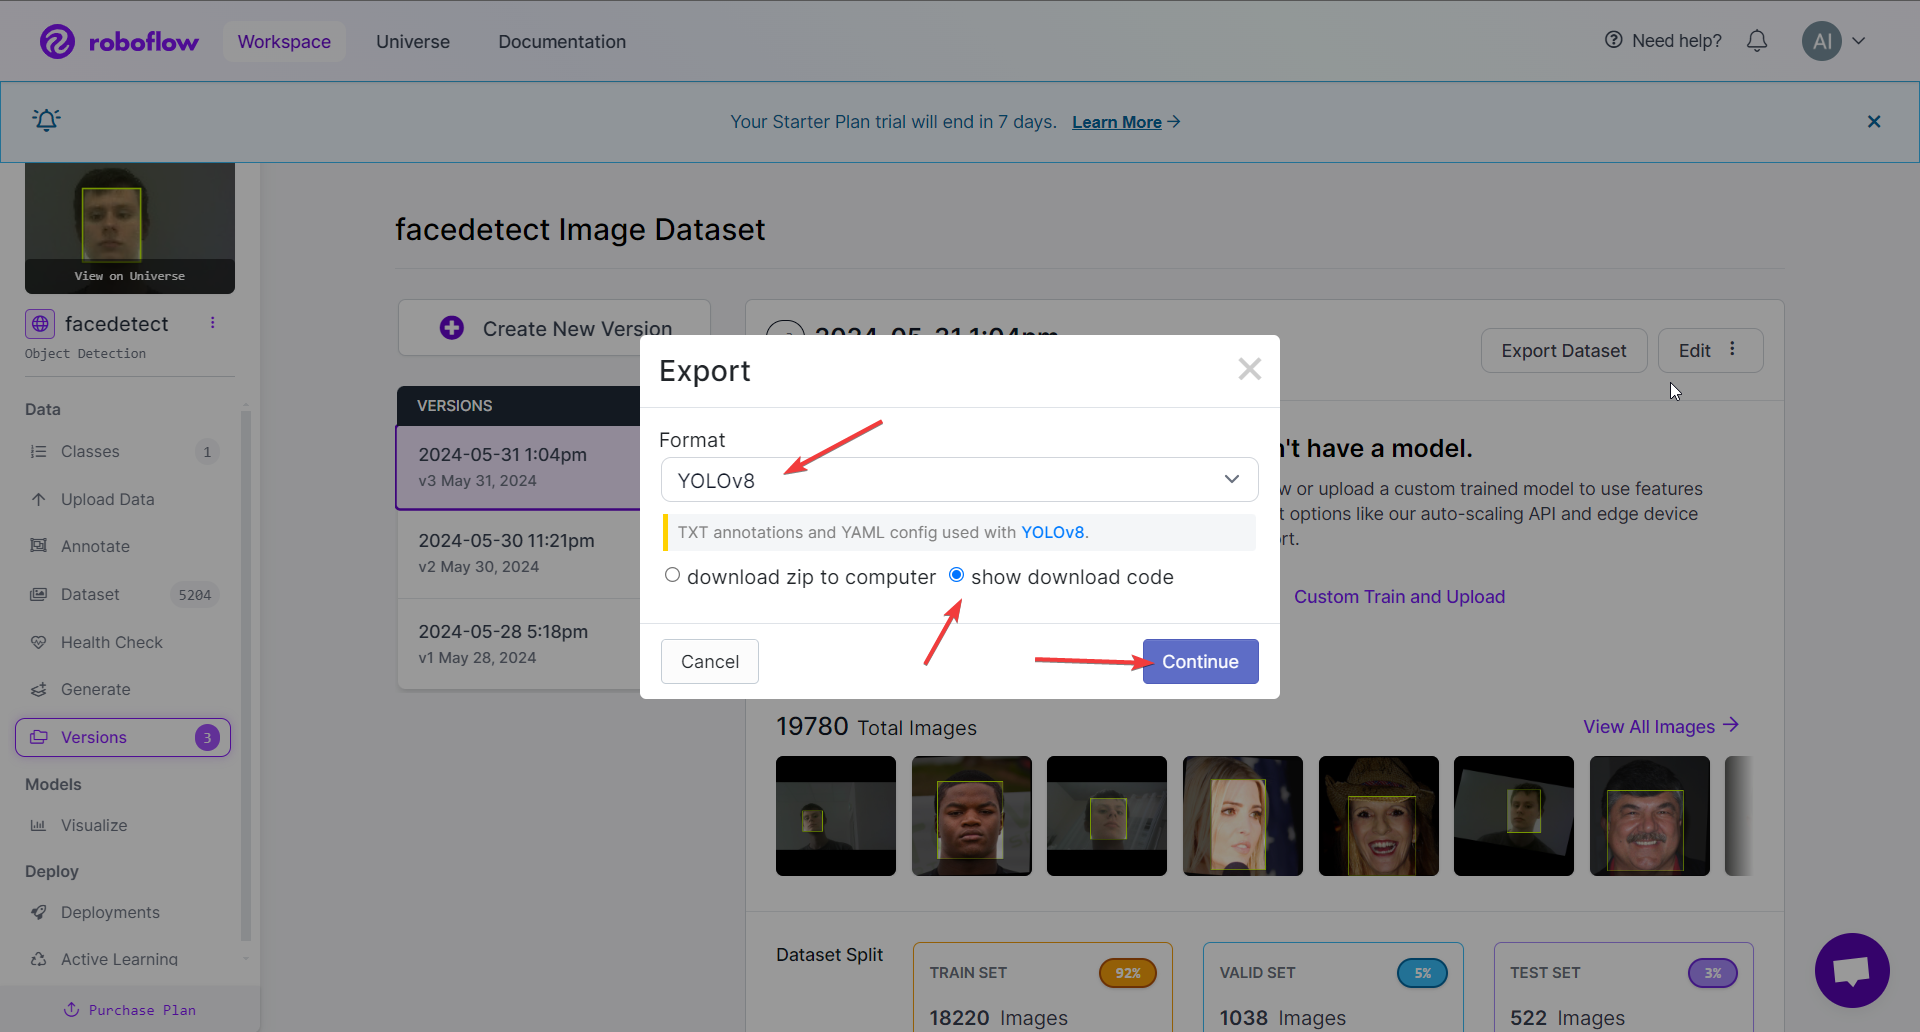Click the Export Dataset button
The width and height of the screenshot is (1920, 1032).
[1564, 351]
